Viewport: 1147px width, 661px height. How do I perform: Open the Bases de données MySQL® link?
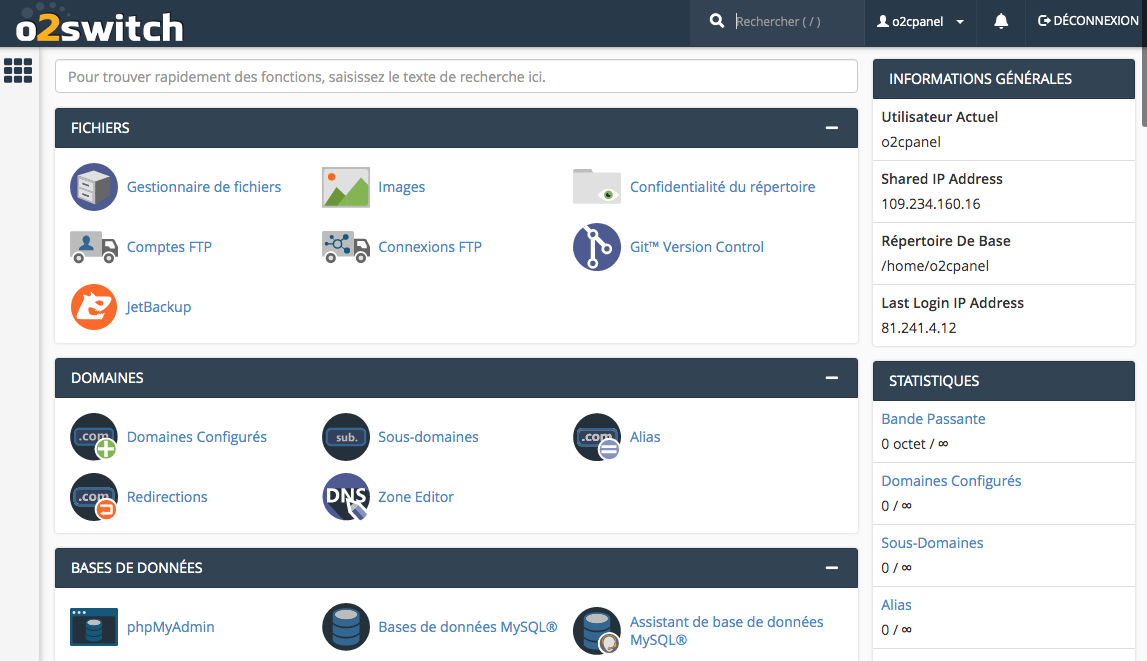(x=467, y=627)
